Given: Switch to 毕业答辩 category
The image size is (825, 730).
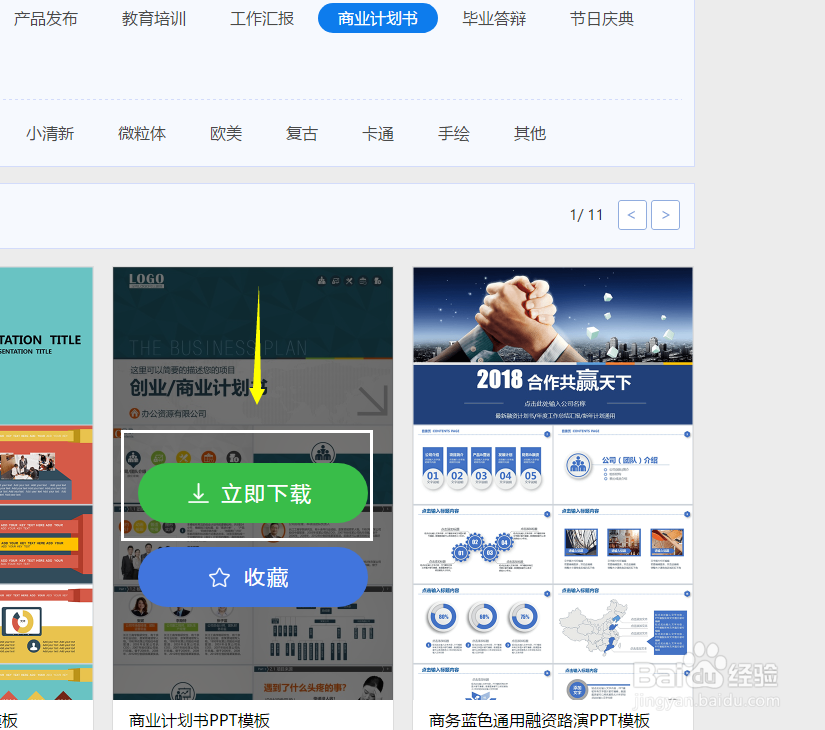Looking at the screenshot, I should [x=494, y=19].
